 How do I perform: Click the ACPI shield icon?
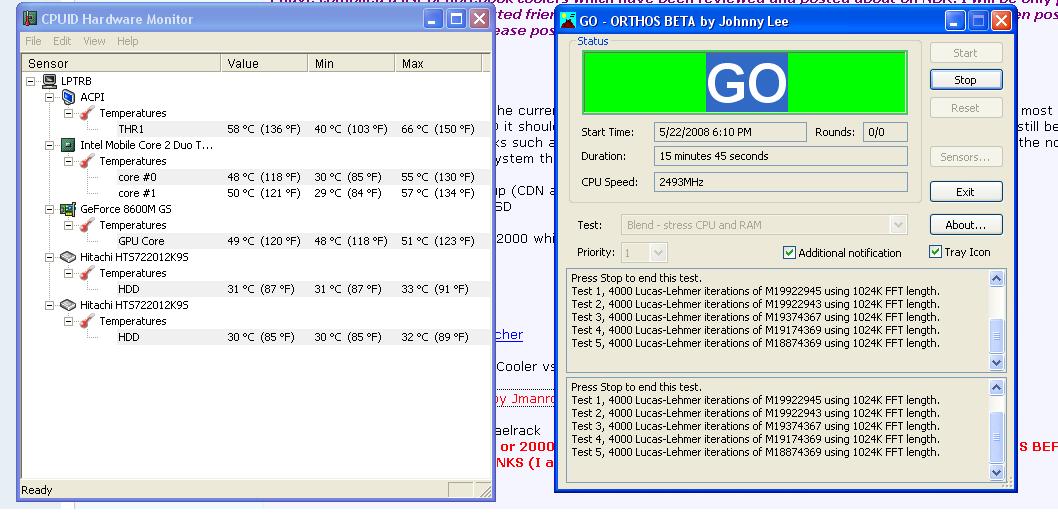click(x=68, y=97)
